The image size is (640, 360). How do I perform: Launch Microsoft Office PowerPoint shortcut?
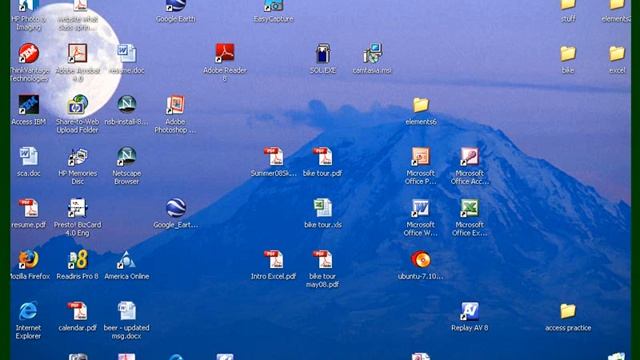click(420, 156)
